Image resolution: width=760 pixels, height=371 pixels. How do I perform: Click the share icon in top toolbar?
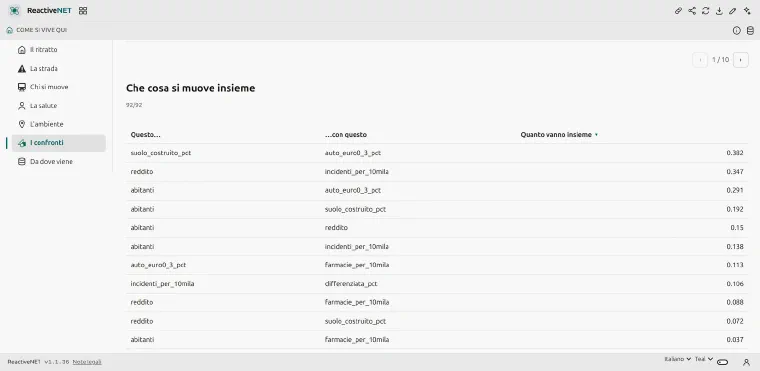692,11
